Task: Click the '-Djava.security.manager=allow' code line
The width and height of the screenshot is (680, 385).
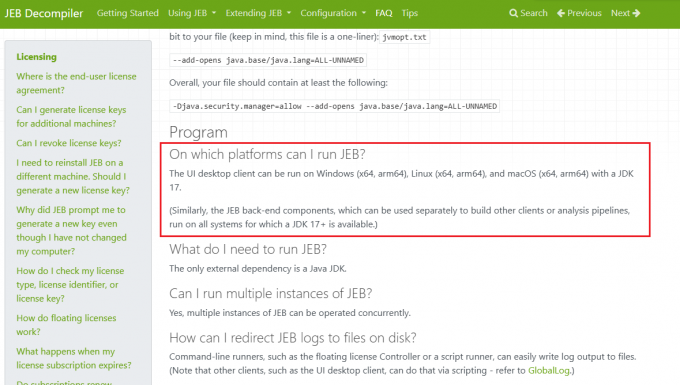Action: 334,106
